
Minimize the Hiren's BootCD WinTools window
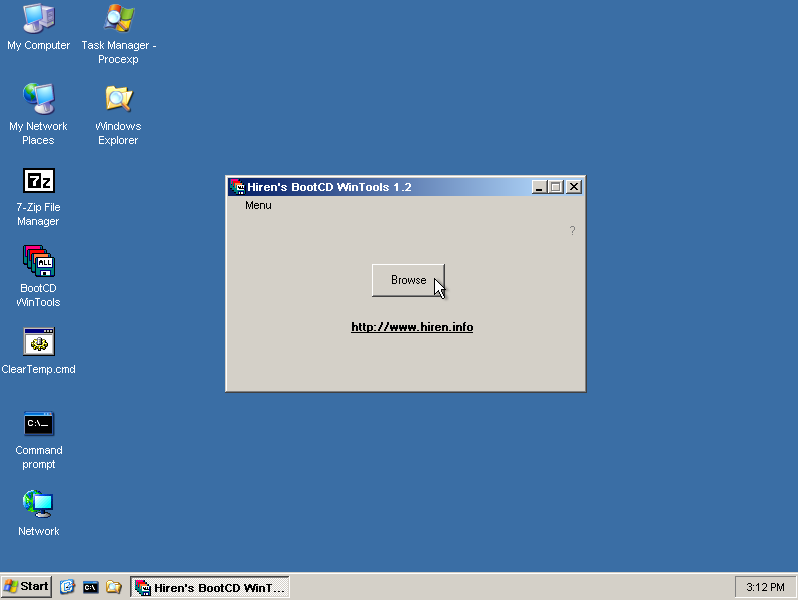pos(539,187)
